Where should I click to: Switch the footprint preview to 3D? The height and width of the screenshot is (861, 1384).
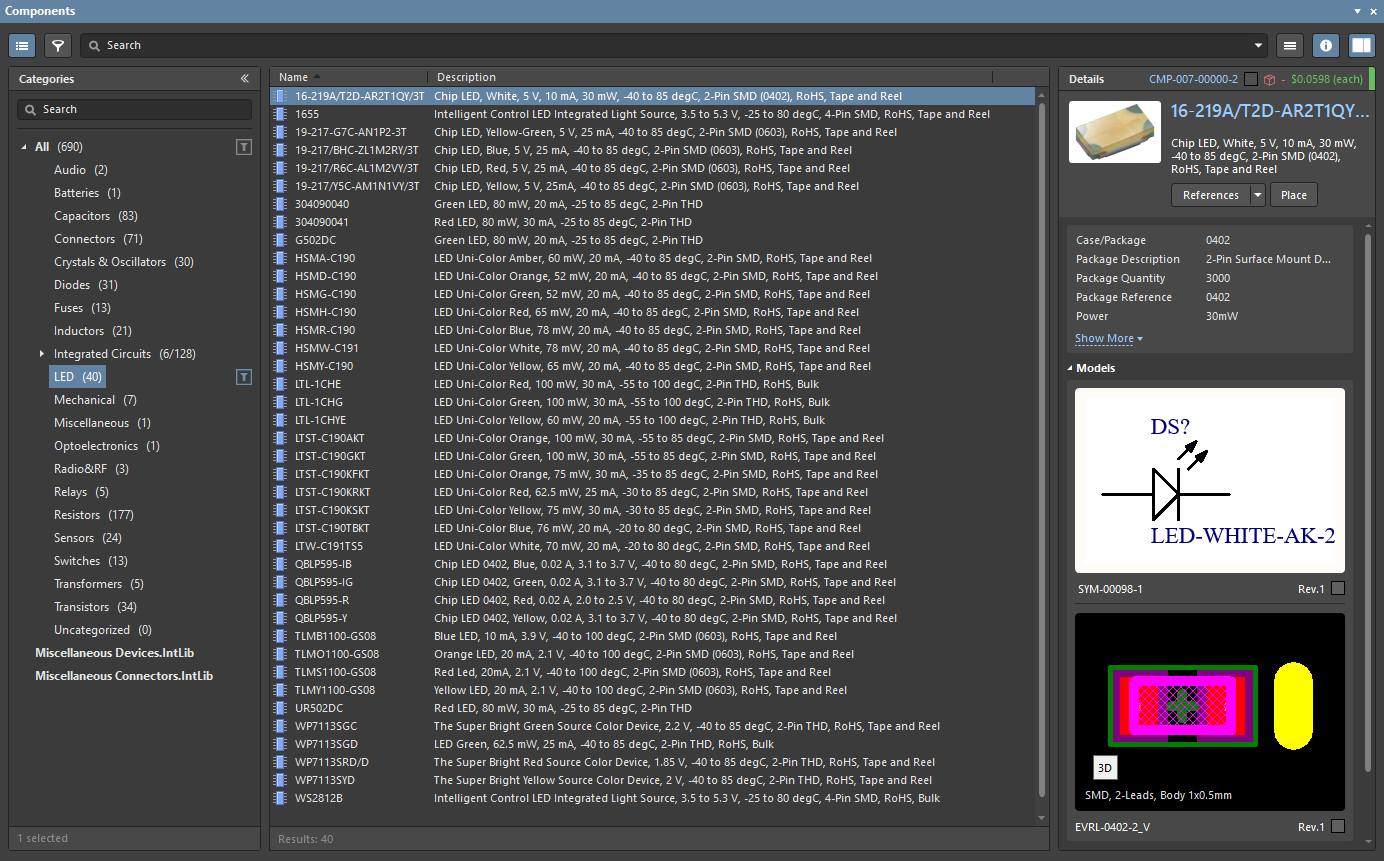pyautogui.click(x=1105, y=768)
